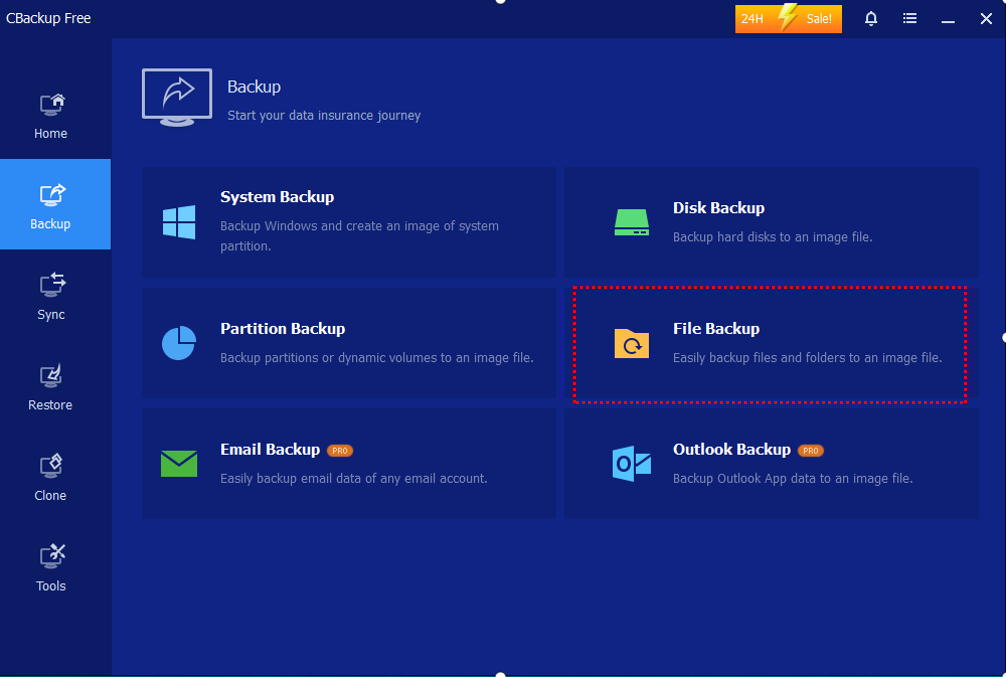Click the Partition Backup pie chart icon
1006x677 pixels.
coord(179,343)
